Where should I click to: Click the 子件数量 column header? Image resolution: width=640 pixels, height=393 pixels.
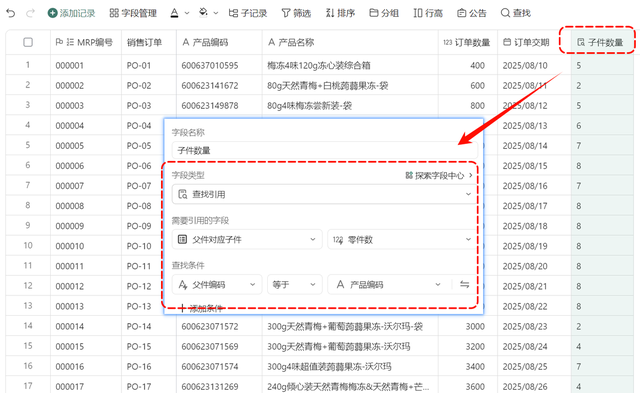602,42
